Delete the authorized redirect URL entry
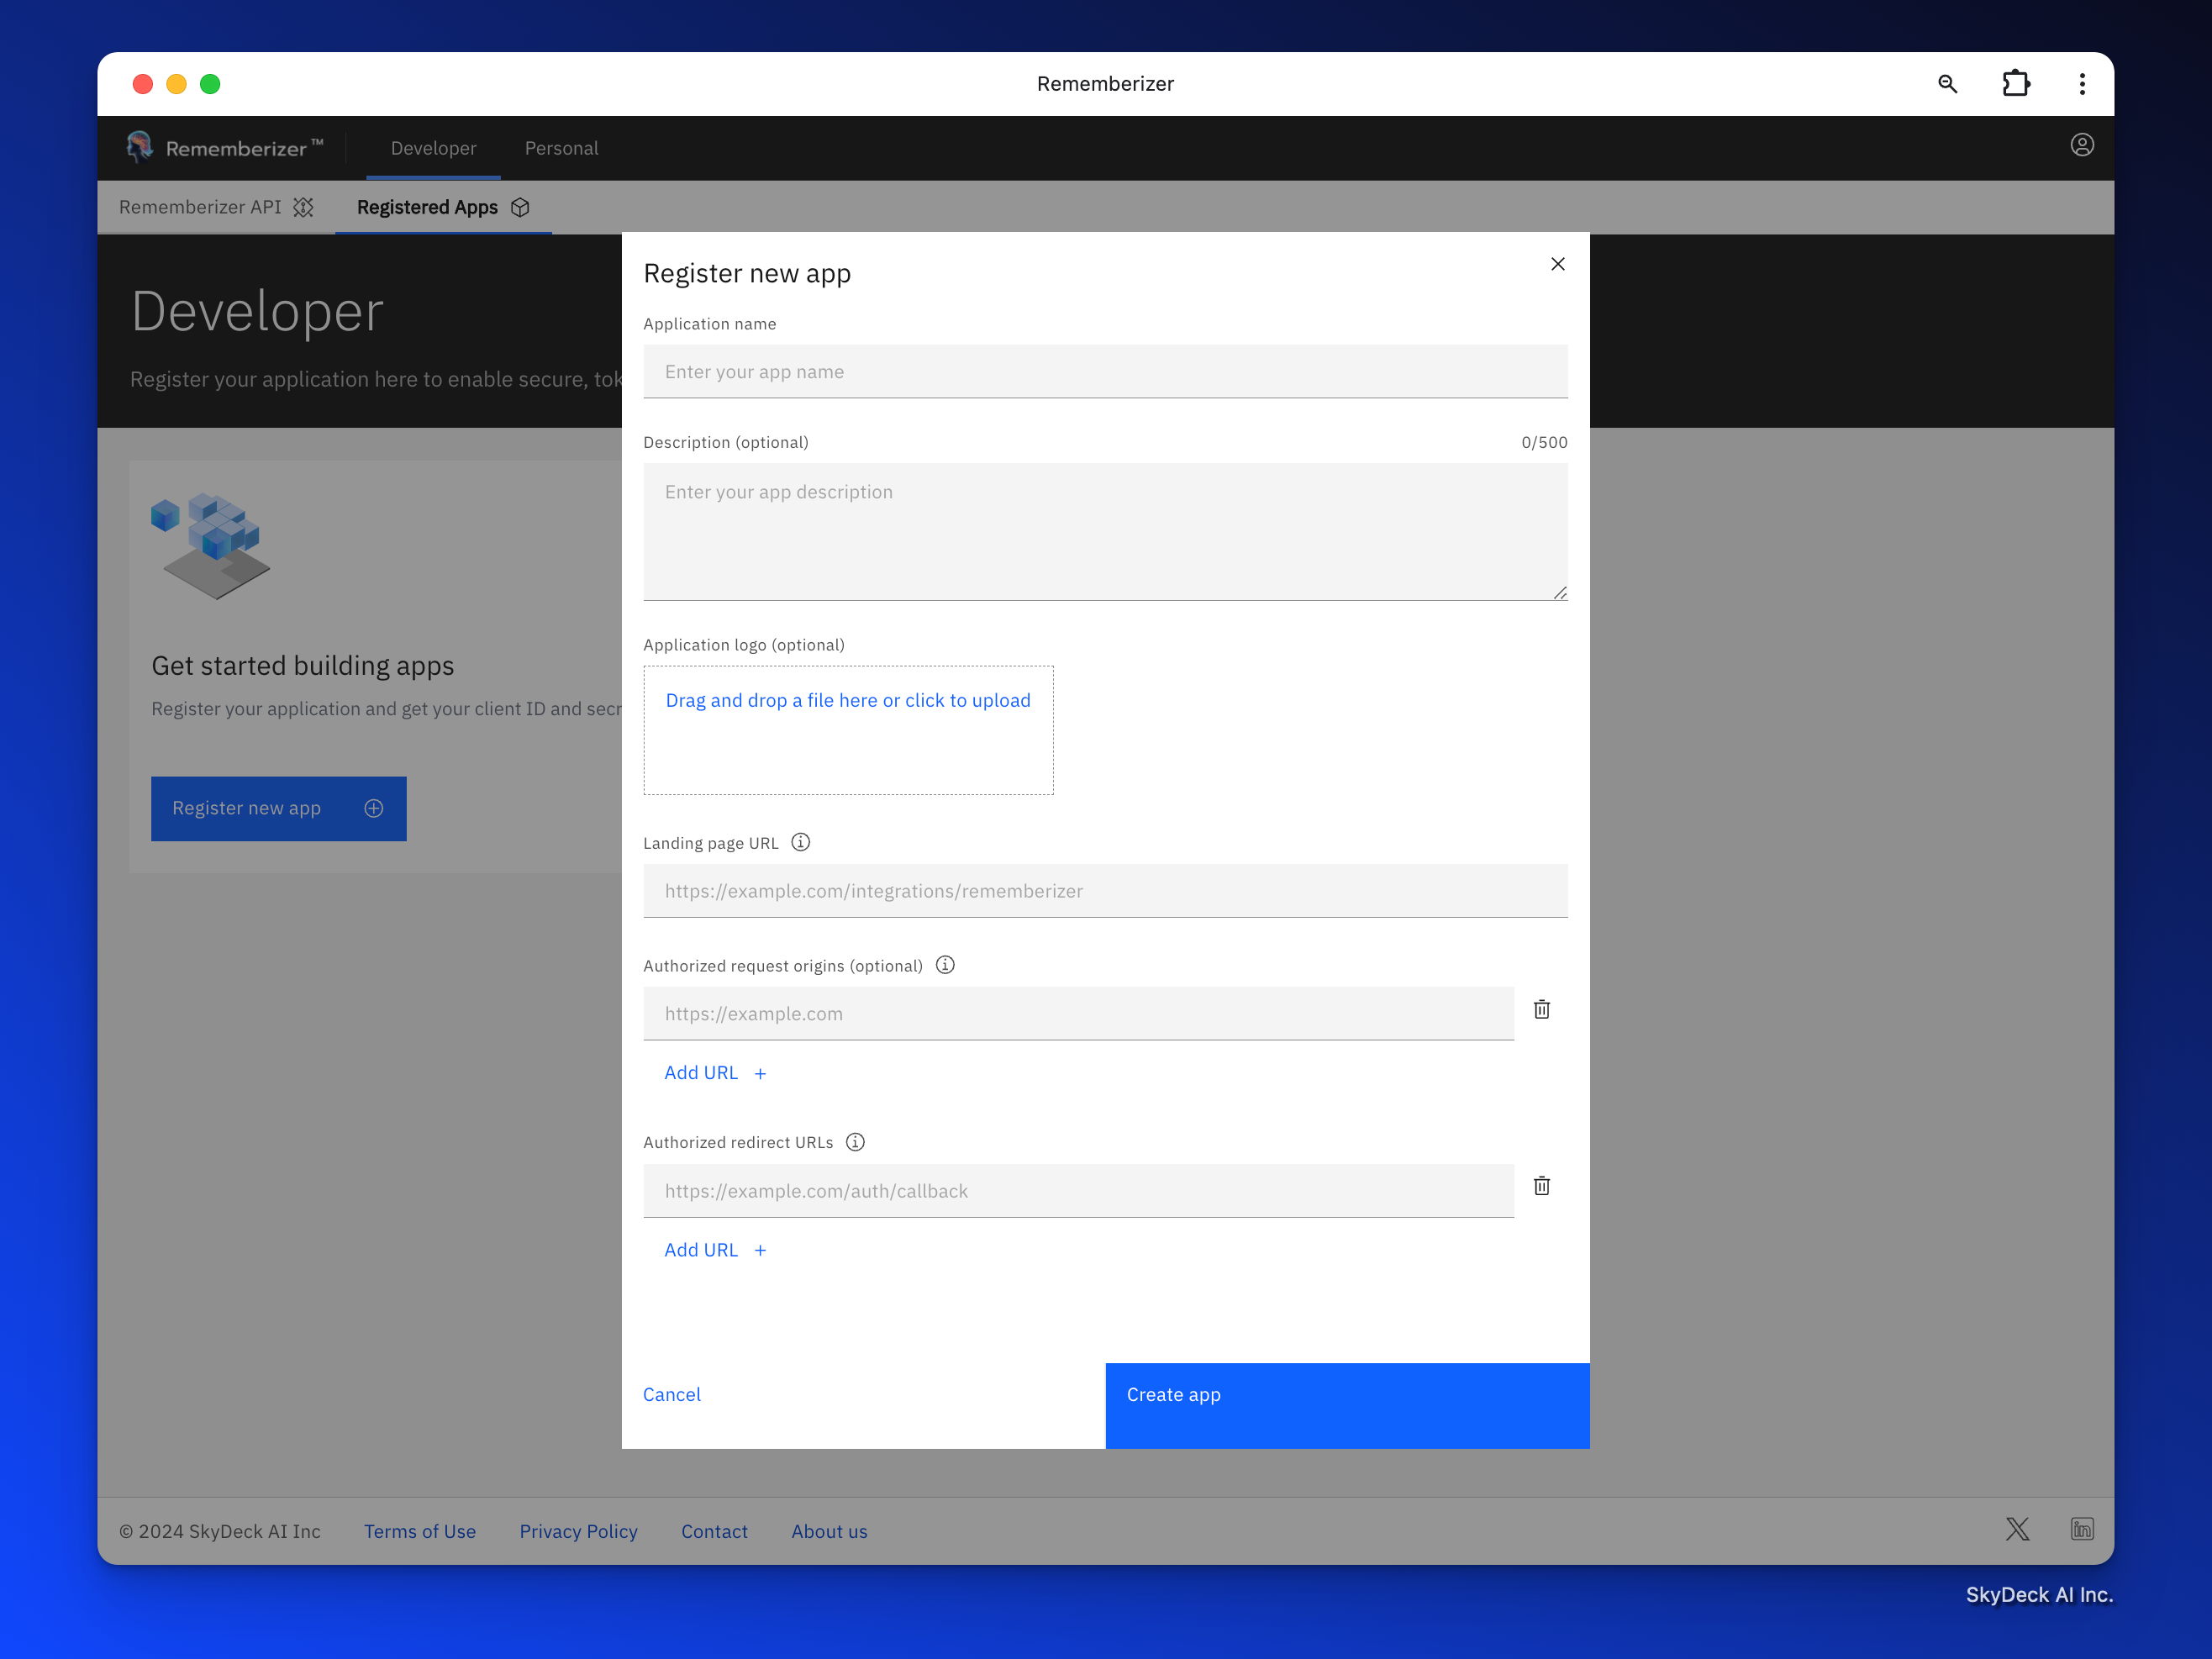Screen dimensions: 2212x1659 [1542, 1187]
